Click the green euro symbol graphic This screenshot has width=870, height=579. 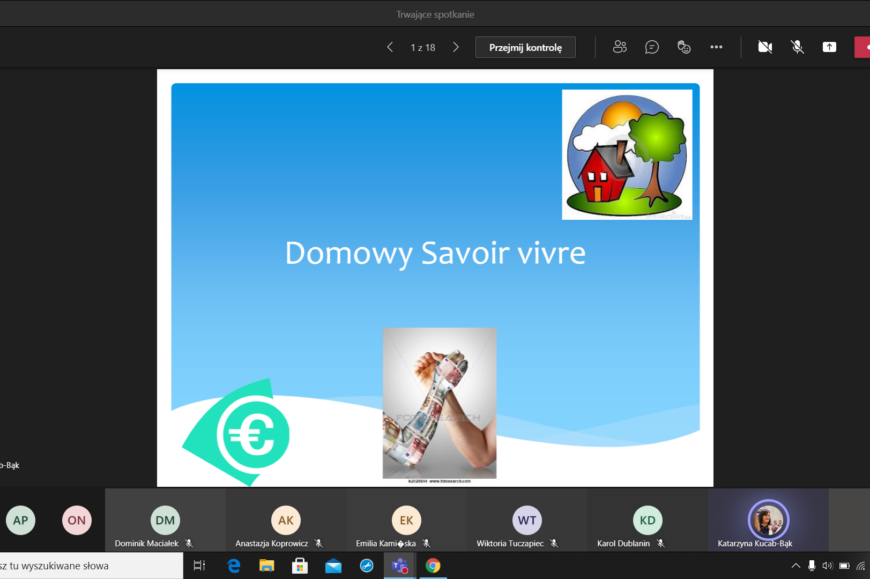[x=237, y=432]
